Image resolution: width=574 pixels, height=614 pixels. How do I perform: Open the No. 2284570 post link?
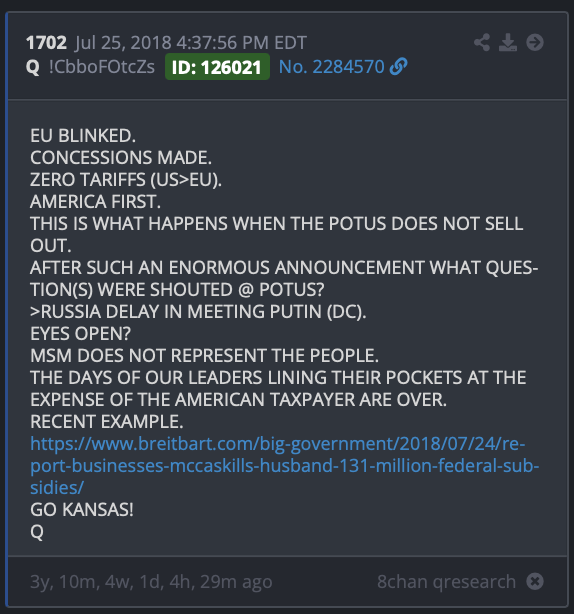[332, 67]
